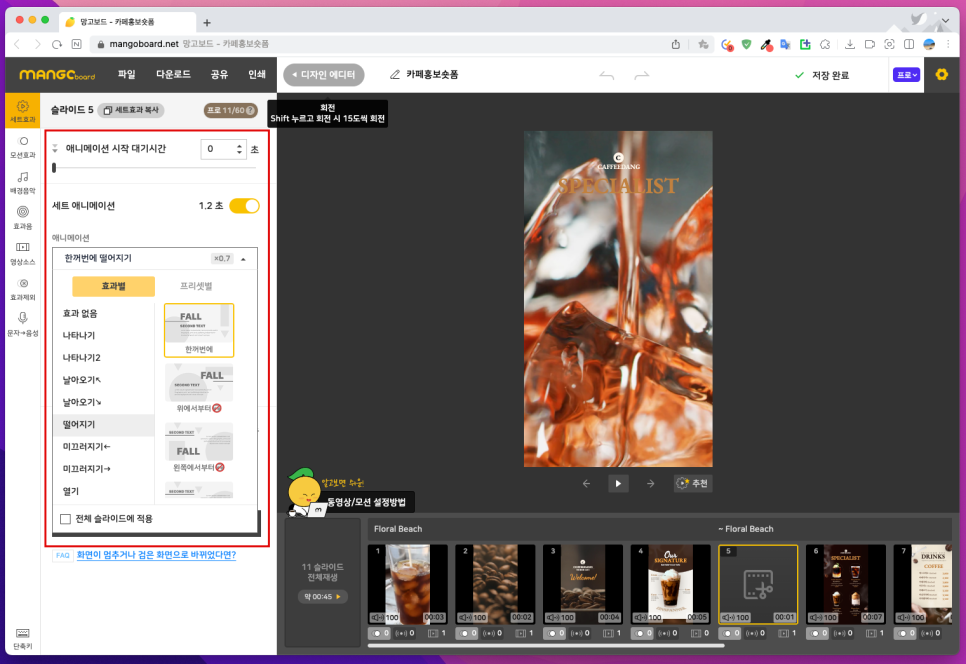Open a new browser tab
The height and width of the screenshot is (664, 966).
coord(207,23)
